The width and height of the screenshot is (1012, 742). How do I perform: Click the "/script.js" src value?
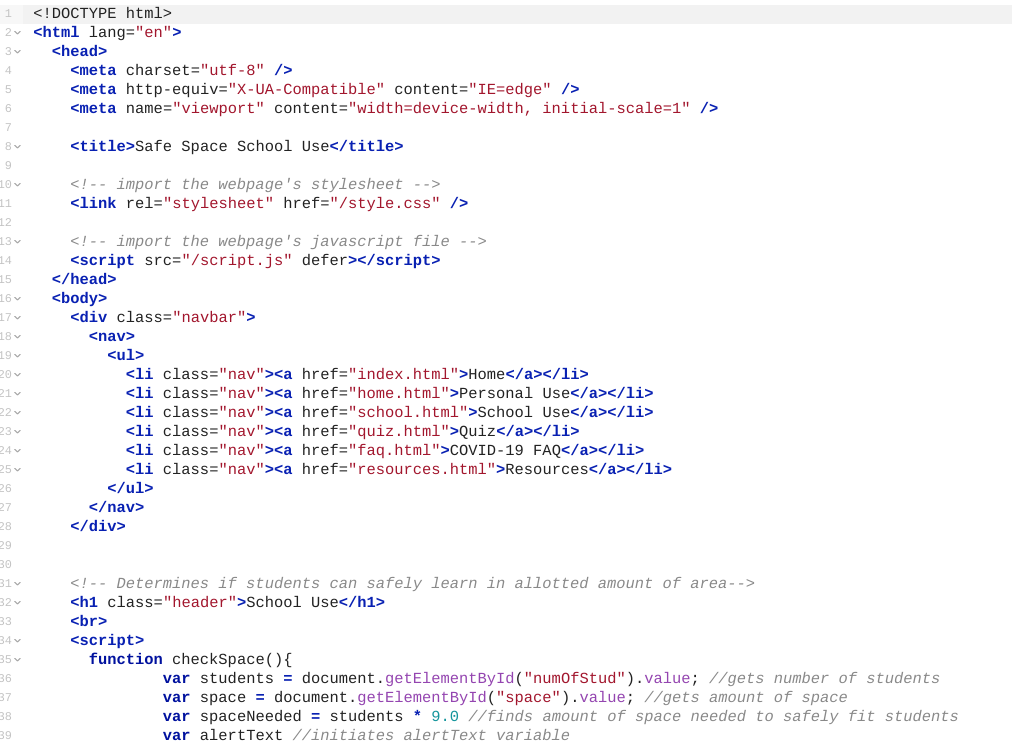(237, 260)
